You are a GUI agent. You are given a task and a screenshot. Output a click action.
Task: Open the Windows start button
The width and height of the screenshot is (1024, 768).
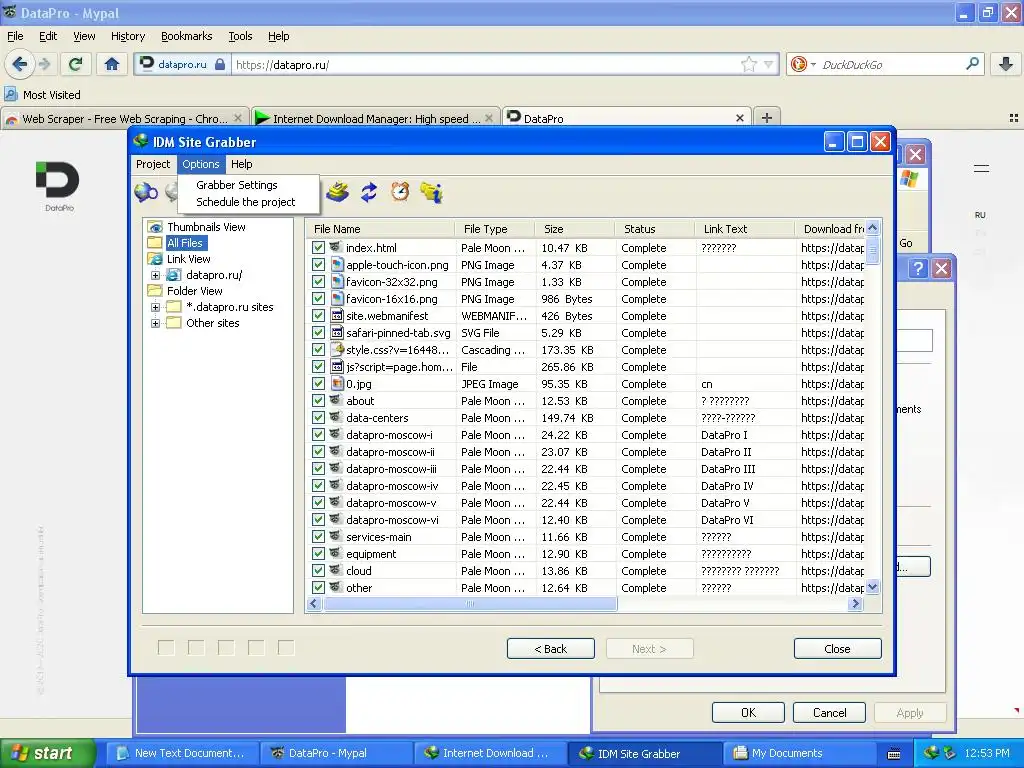47,753
